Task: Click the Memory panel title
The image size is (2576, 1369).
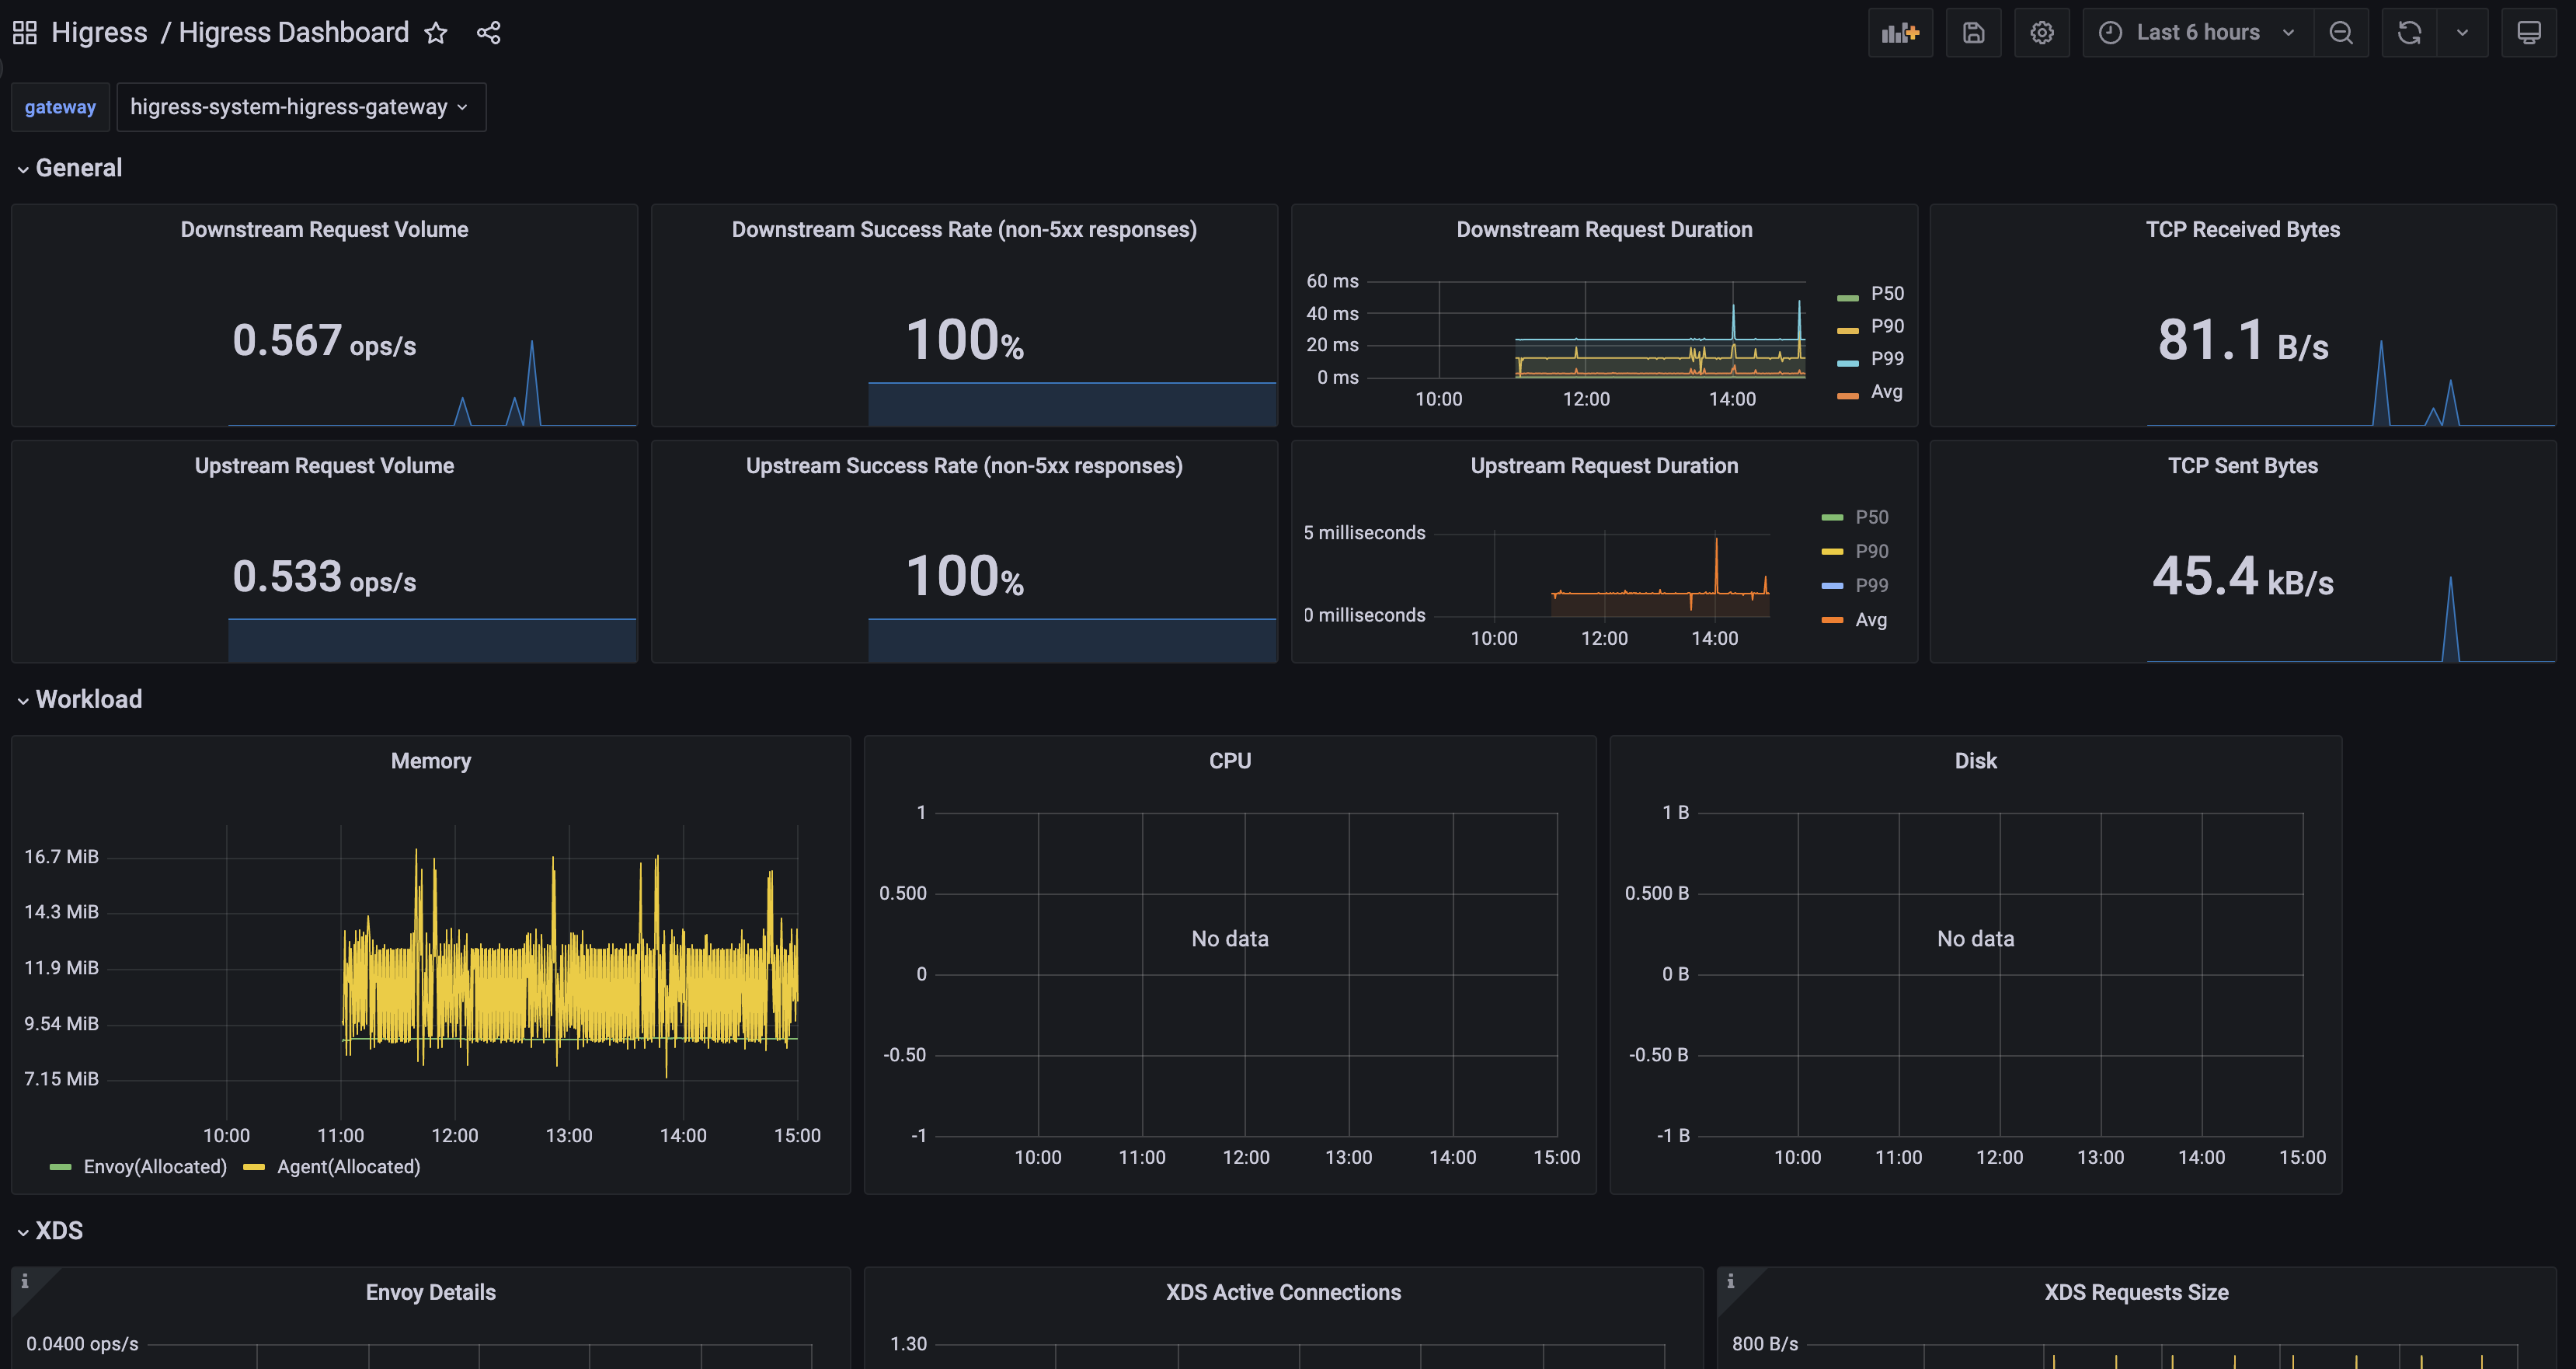Action: 430,761
